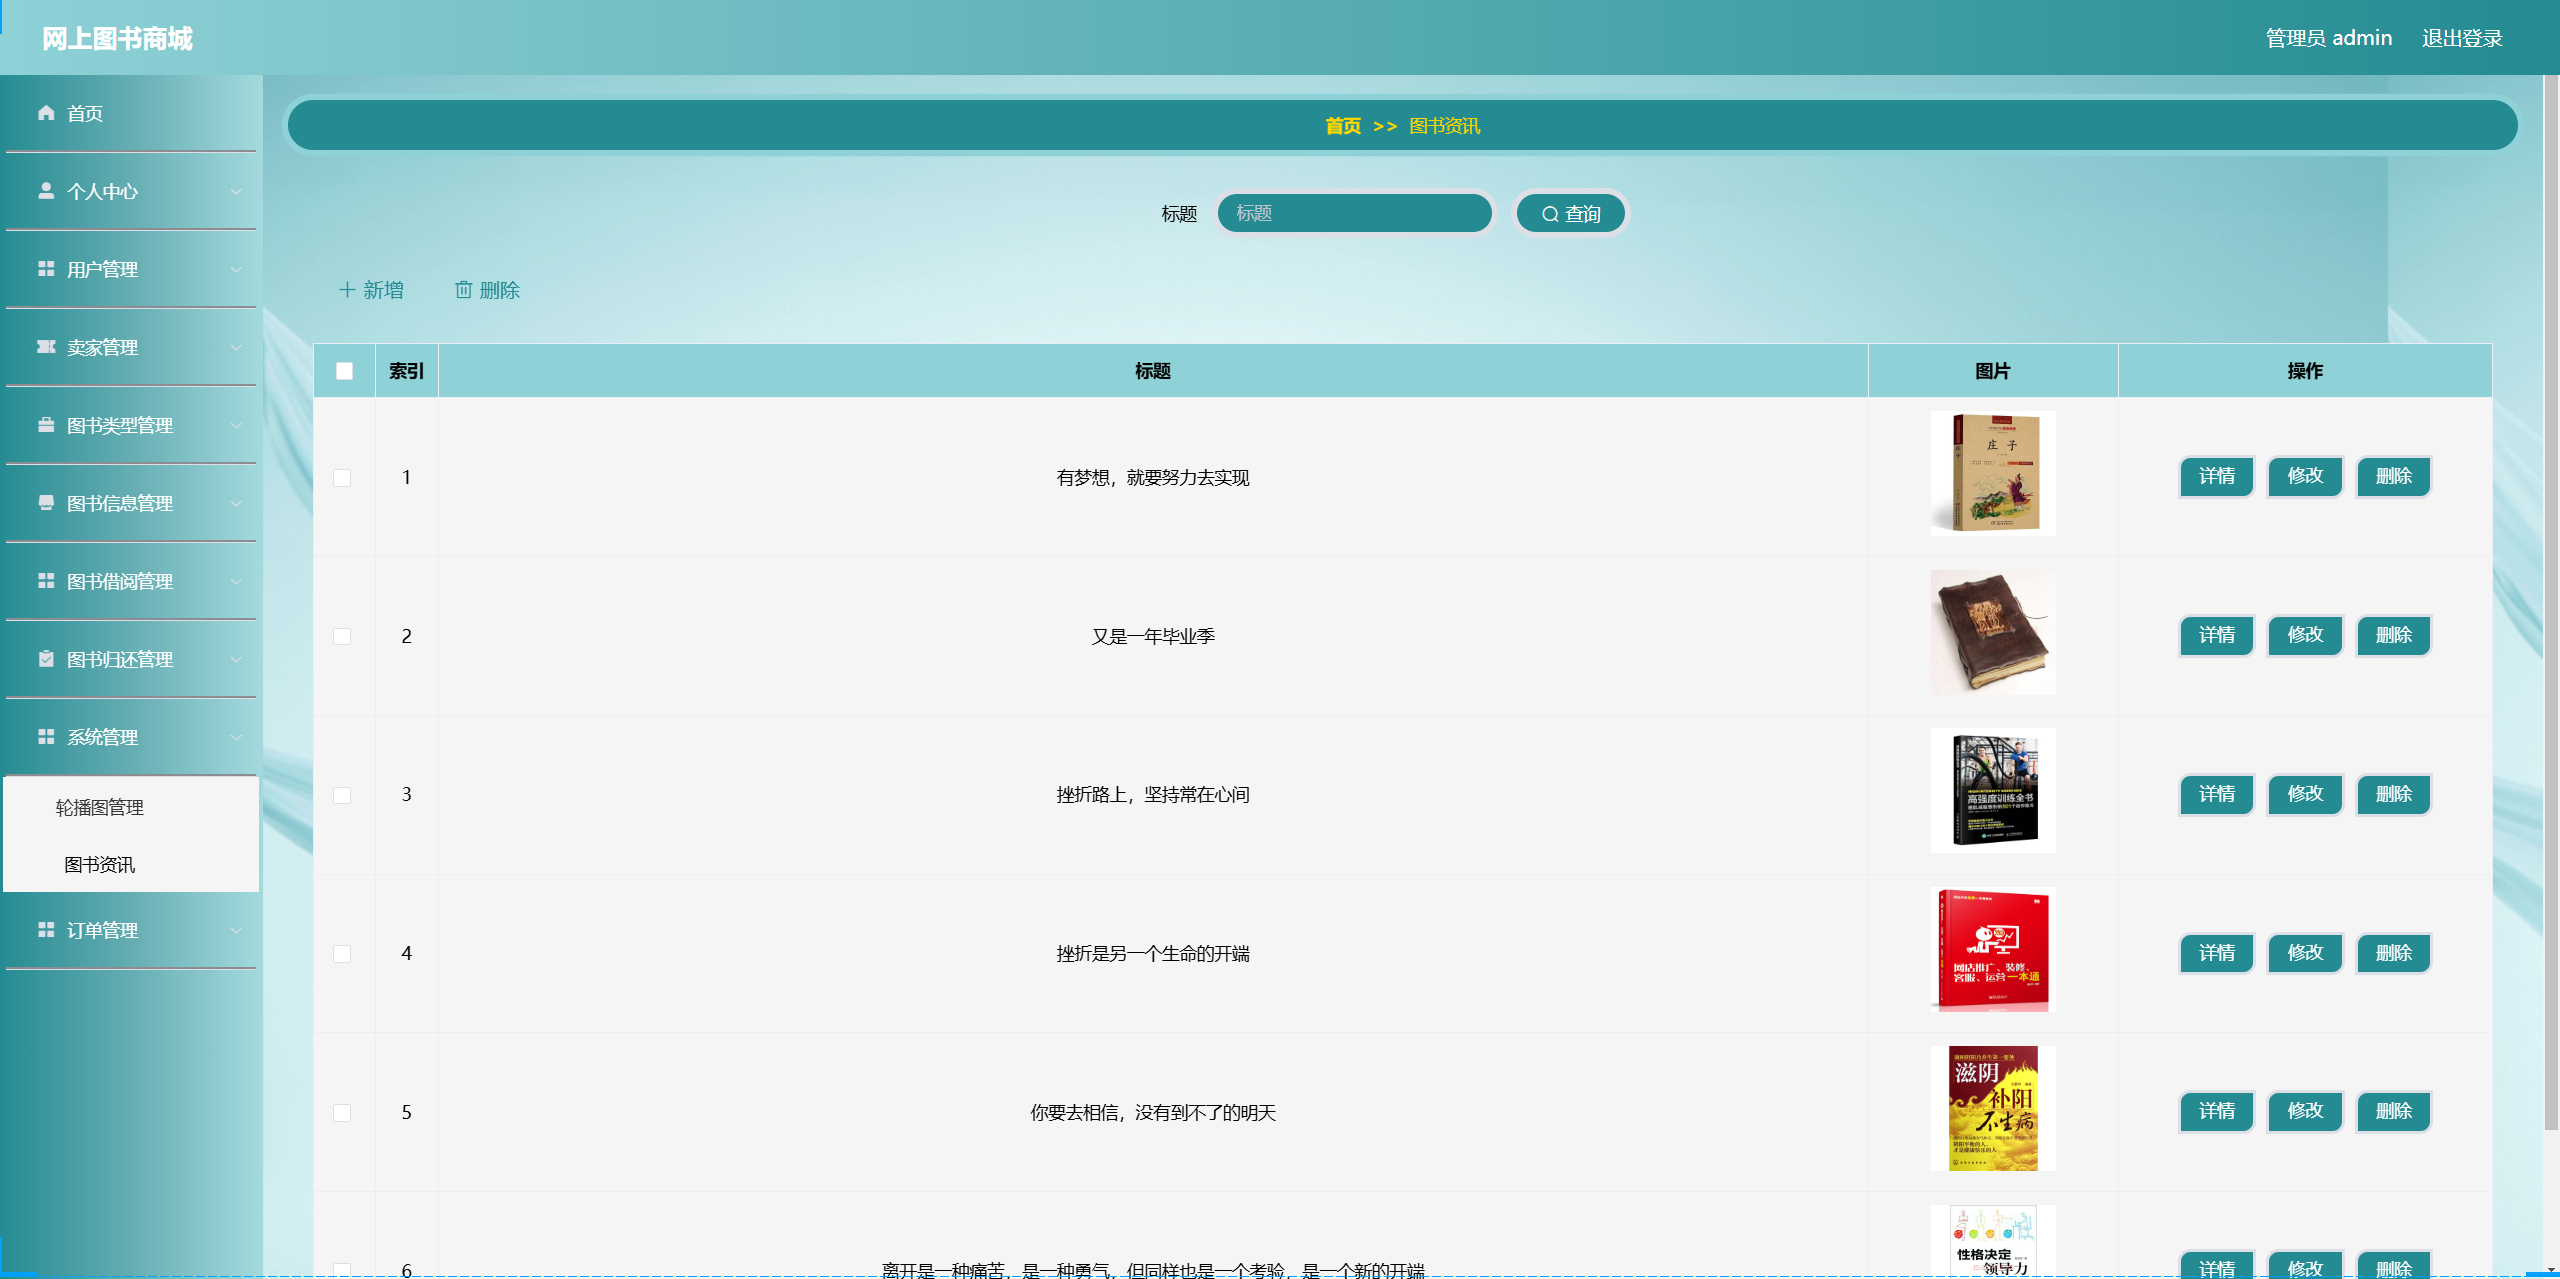2560x1279 pixels.
Task: Click the 图书归还管理 checklist icon
Action: click(x=46, y=659)
